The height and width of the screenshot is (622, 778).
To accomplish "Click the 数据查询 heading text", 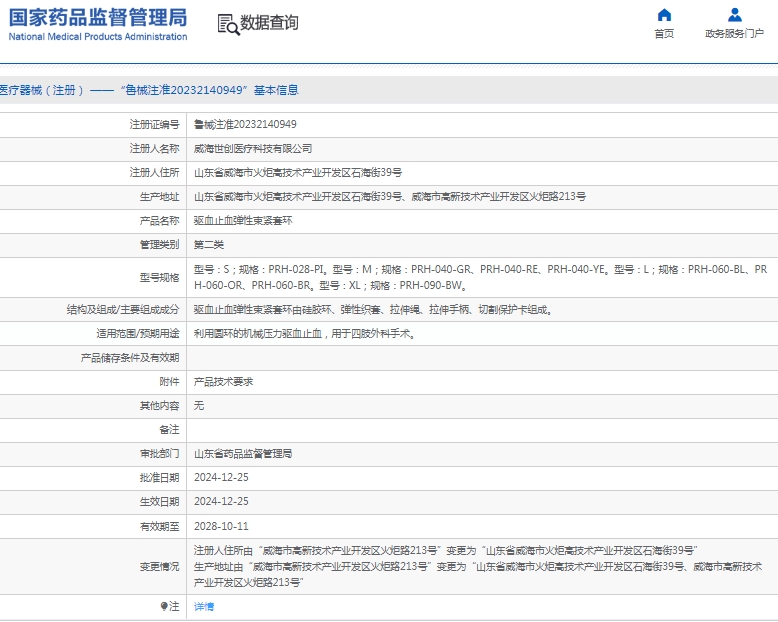I will click(x=269, y=23).
